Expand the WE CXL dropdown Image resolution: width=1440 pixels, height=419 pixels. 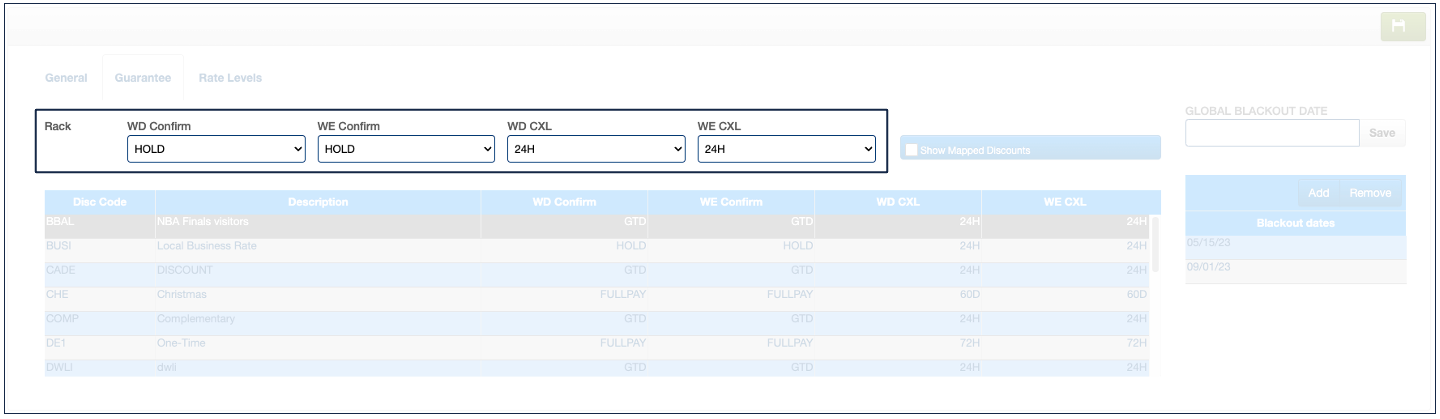pos(786,149)
